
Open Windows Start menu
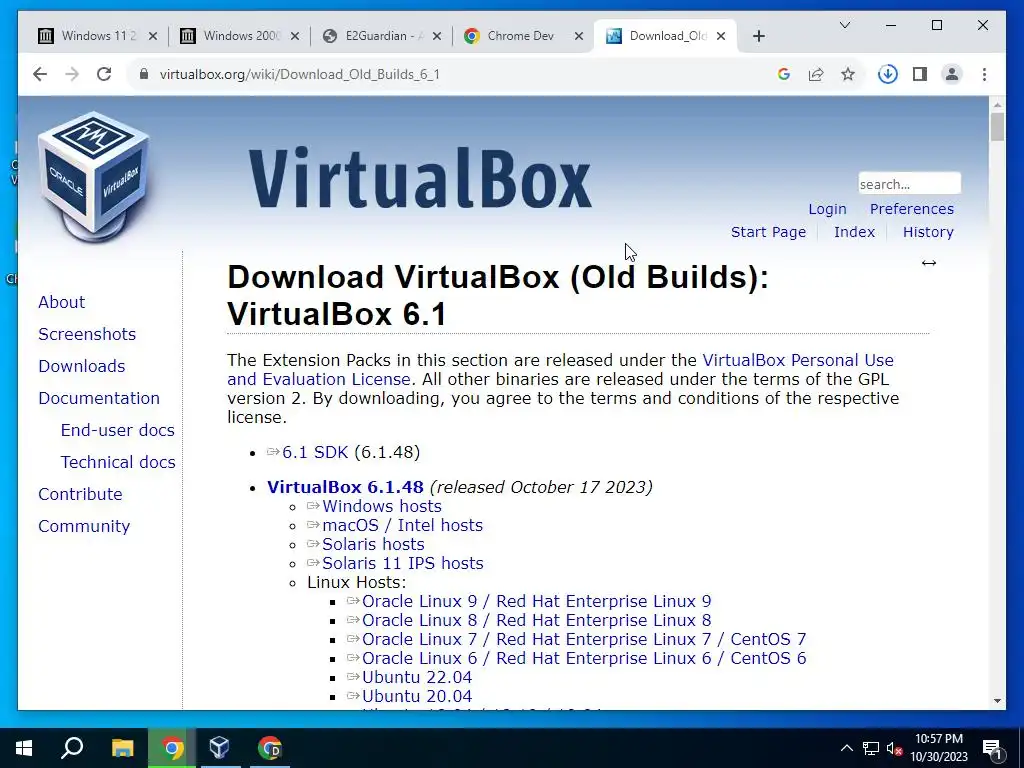[24, 748]
